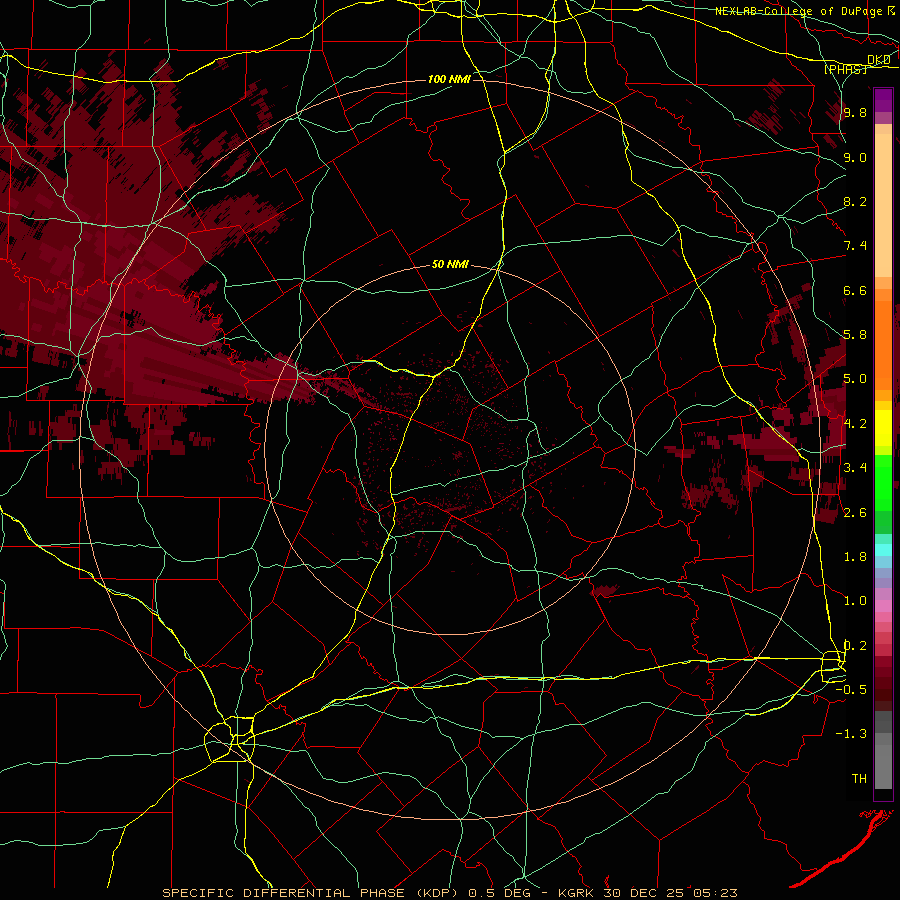Click the yellow segment of the color bar

[883, 428]
